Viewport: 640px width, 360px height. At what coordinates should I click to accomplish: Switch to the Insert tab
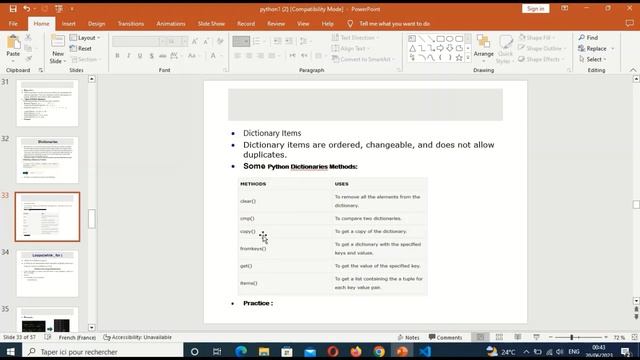click(69, 24)
